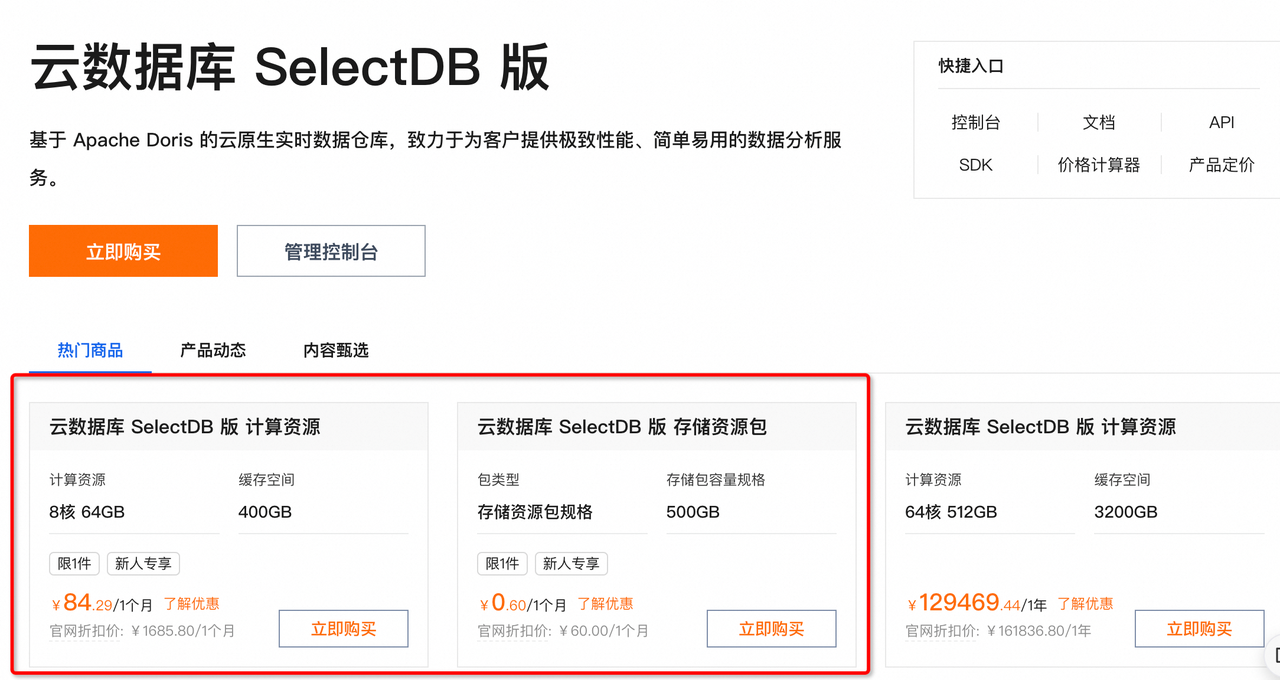Viewport: 1280px width, 680px height.
Task: Click 立即购买 on the 8核 64GB card
Action: [343, 628]
